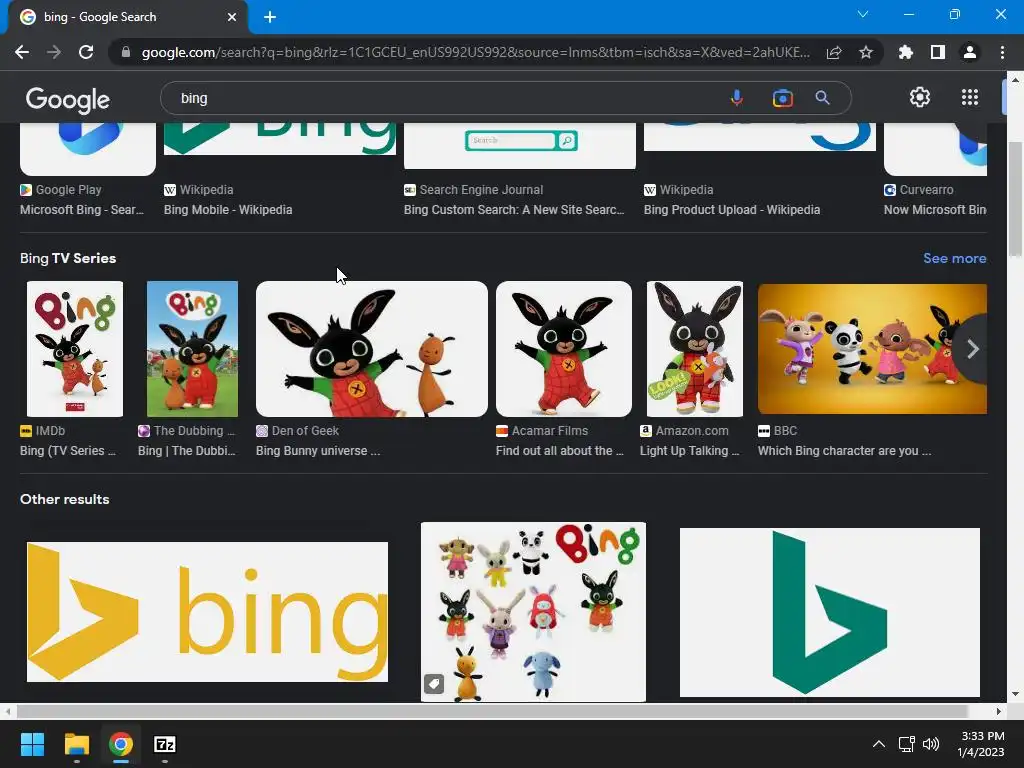
Task: Advance Bing TV Series carousel with right arrow
Action: (x=972, y=349)
